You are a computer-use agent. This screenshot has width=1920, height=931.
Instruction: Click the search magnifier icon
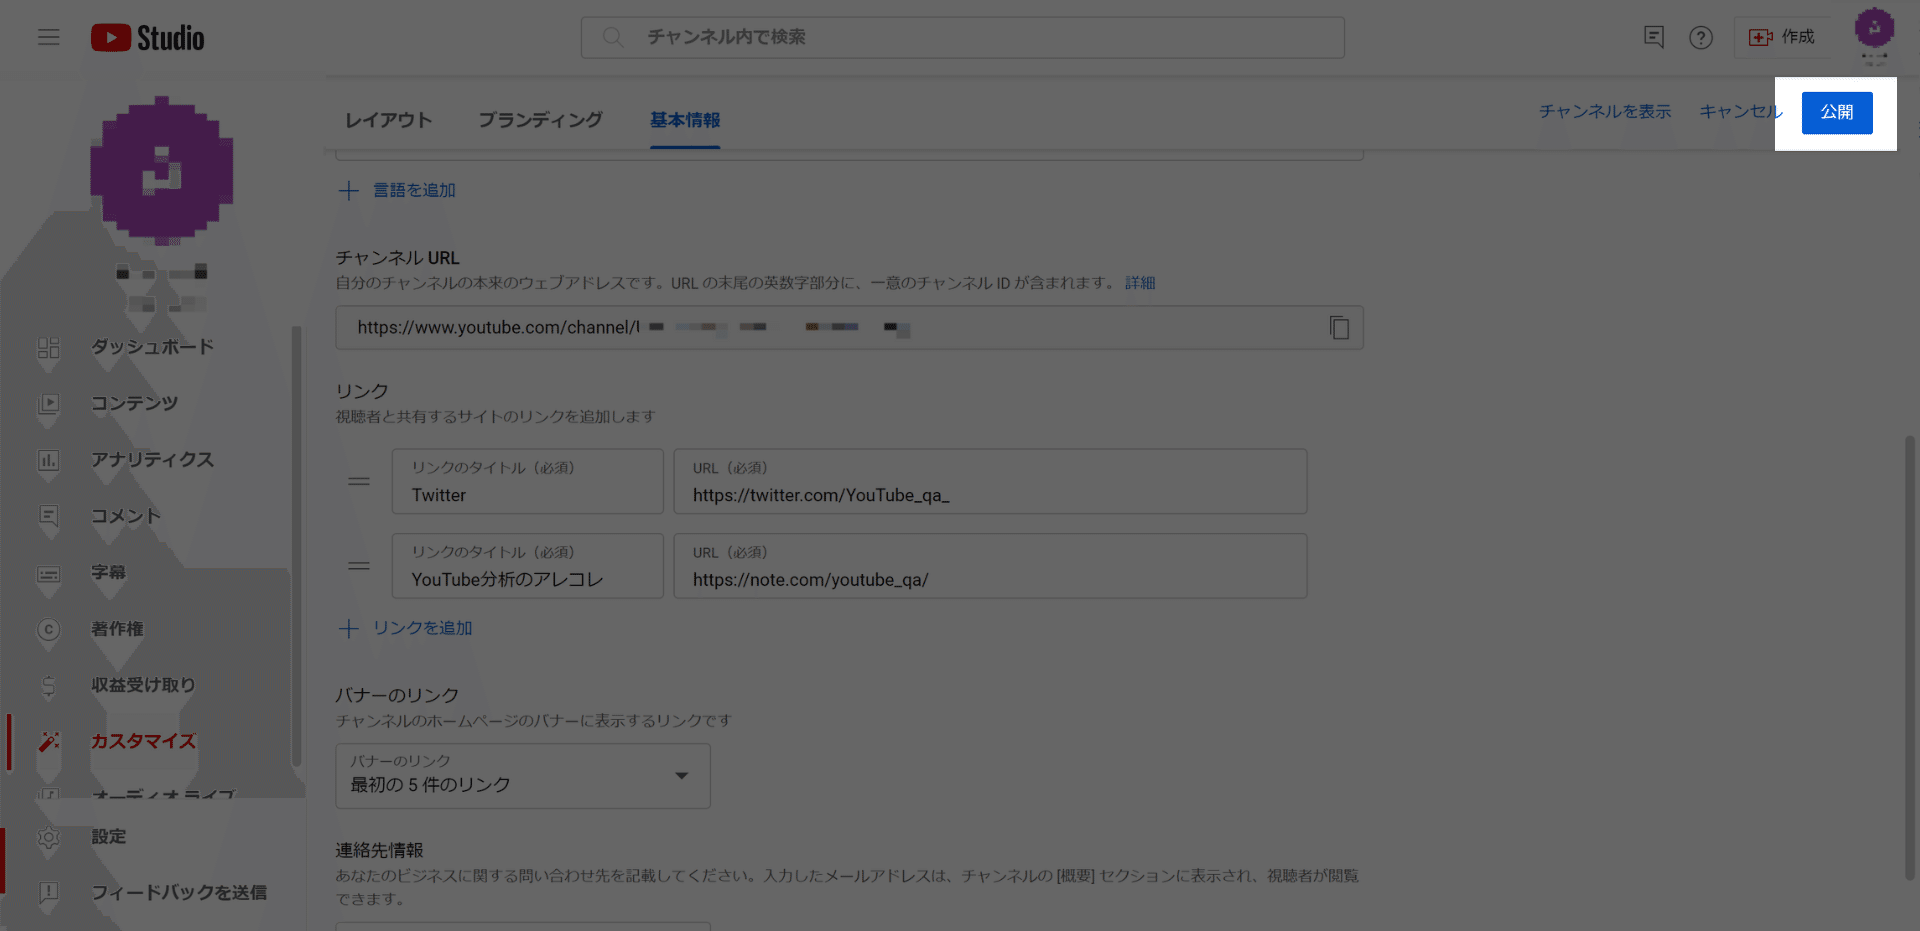613,37
